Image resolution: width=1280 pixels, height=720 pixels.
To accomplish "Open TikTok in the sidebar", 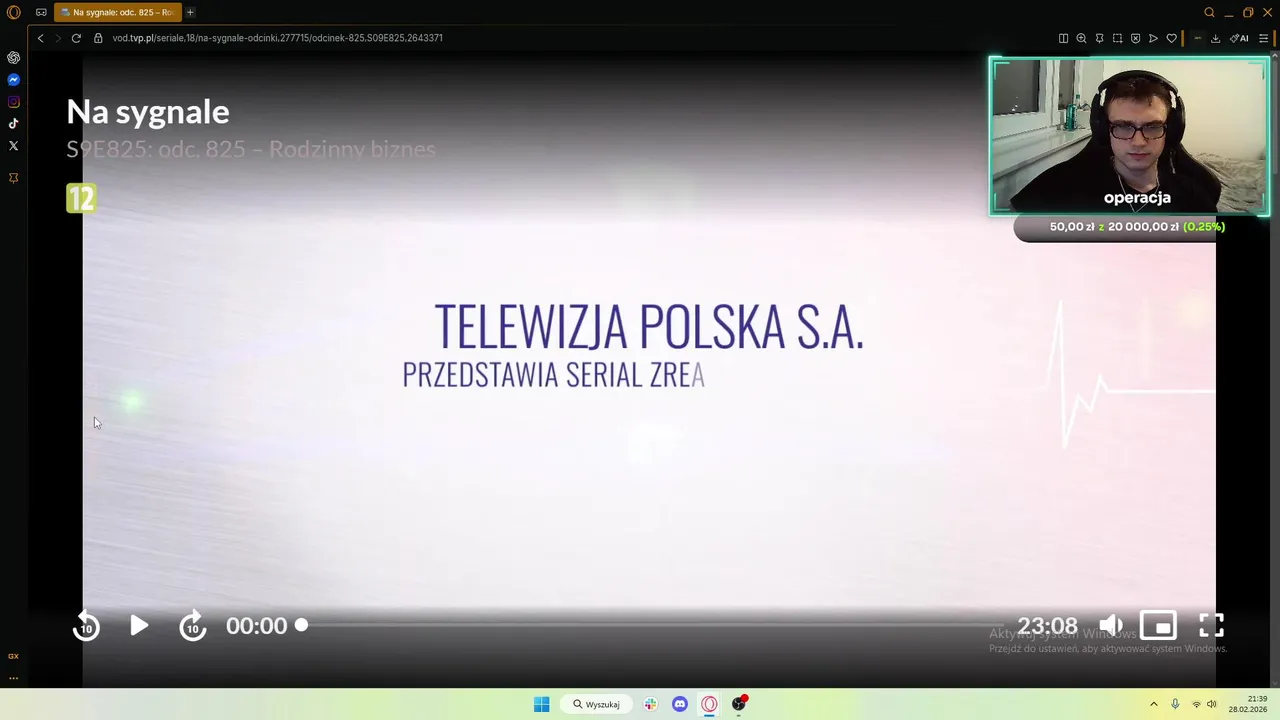I will coord(13,124).
